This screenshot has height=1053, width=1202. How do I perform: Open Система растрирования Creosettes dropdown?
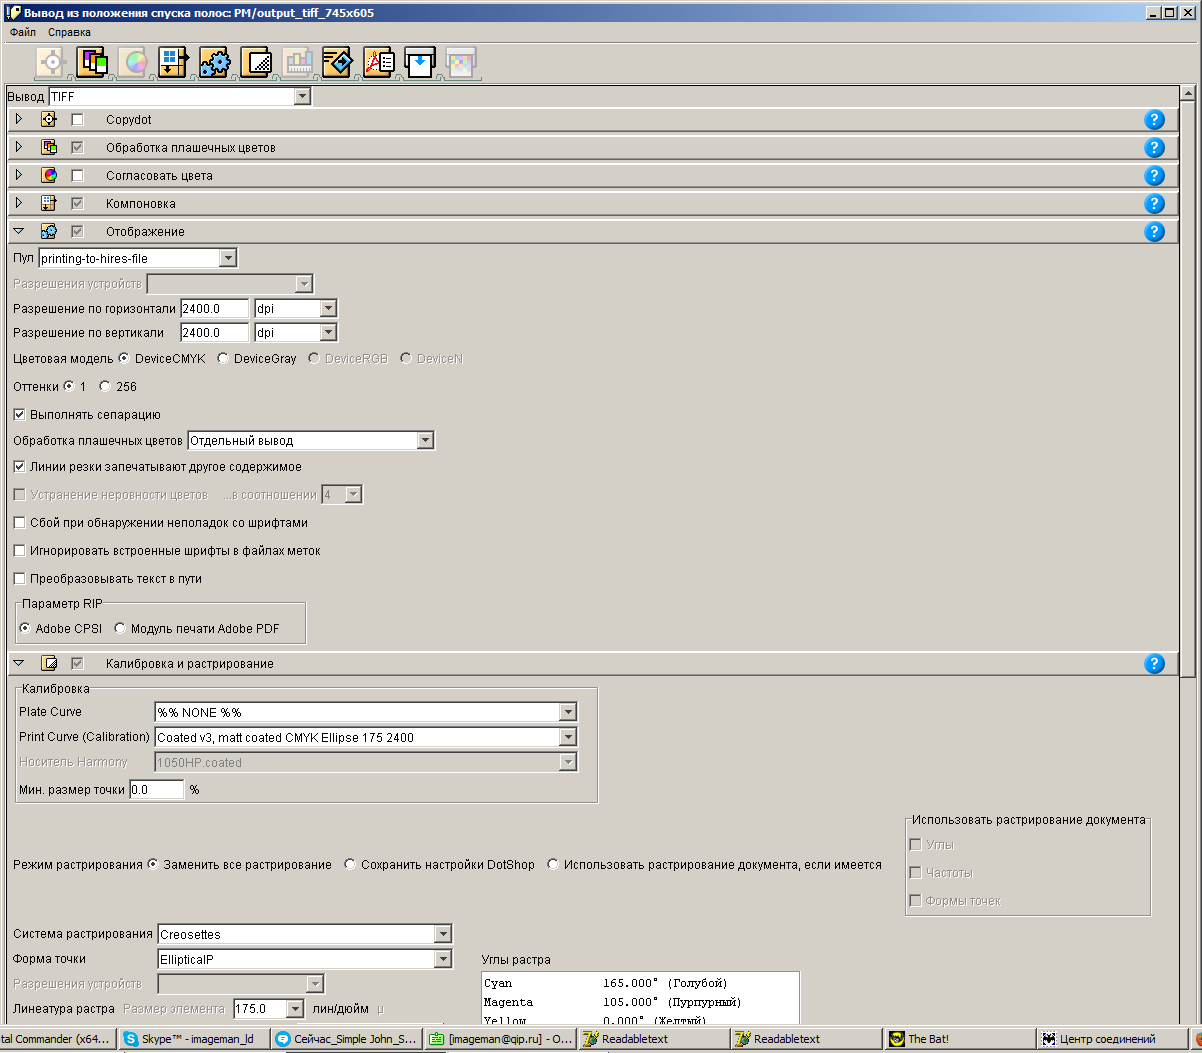point(443,934)
